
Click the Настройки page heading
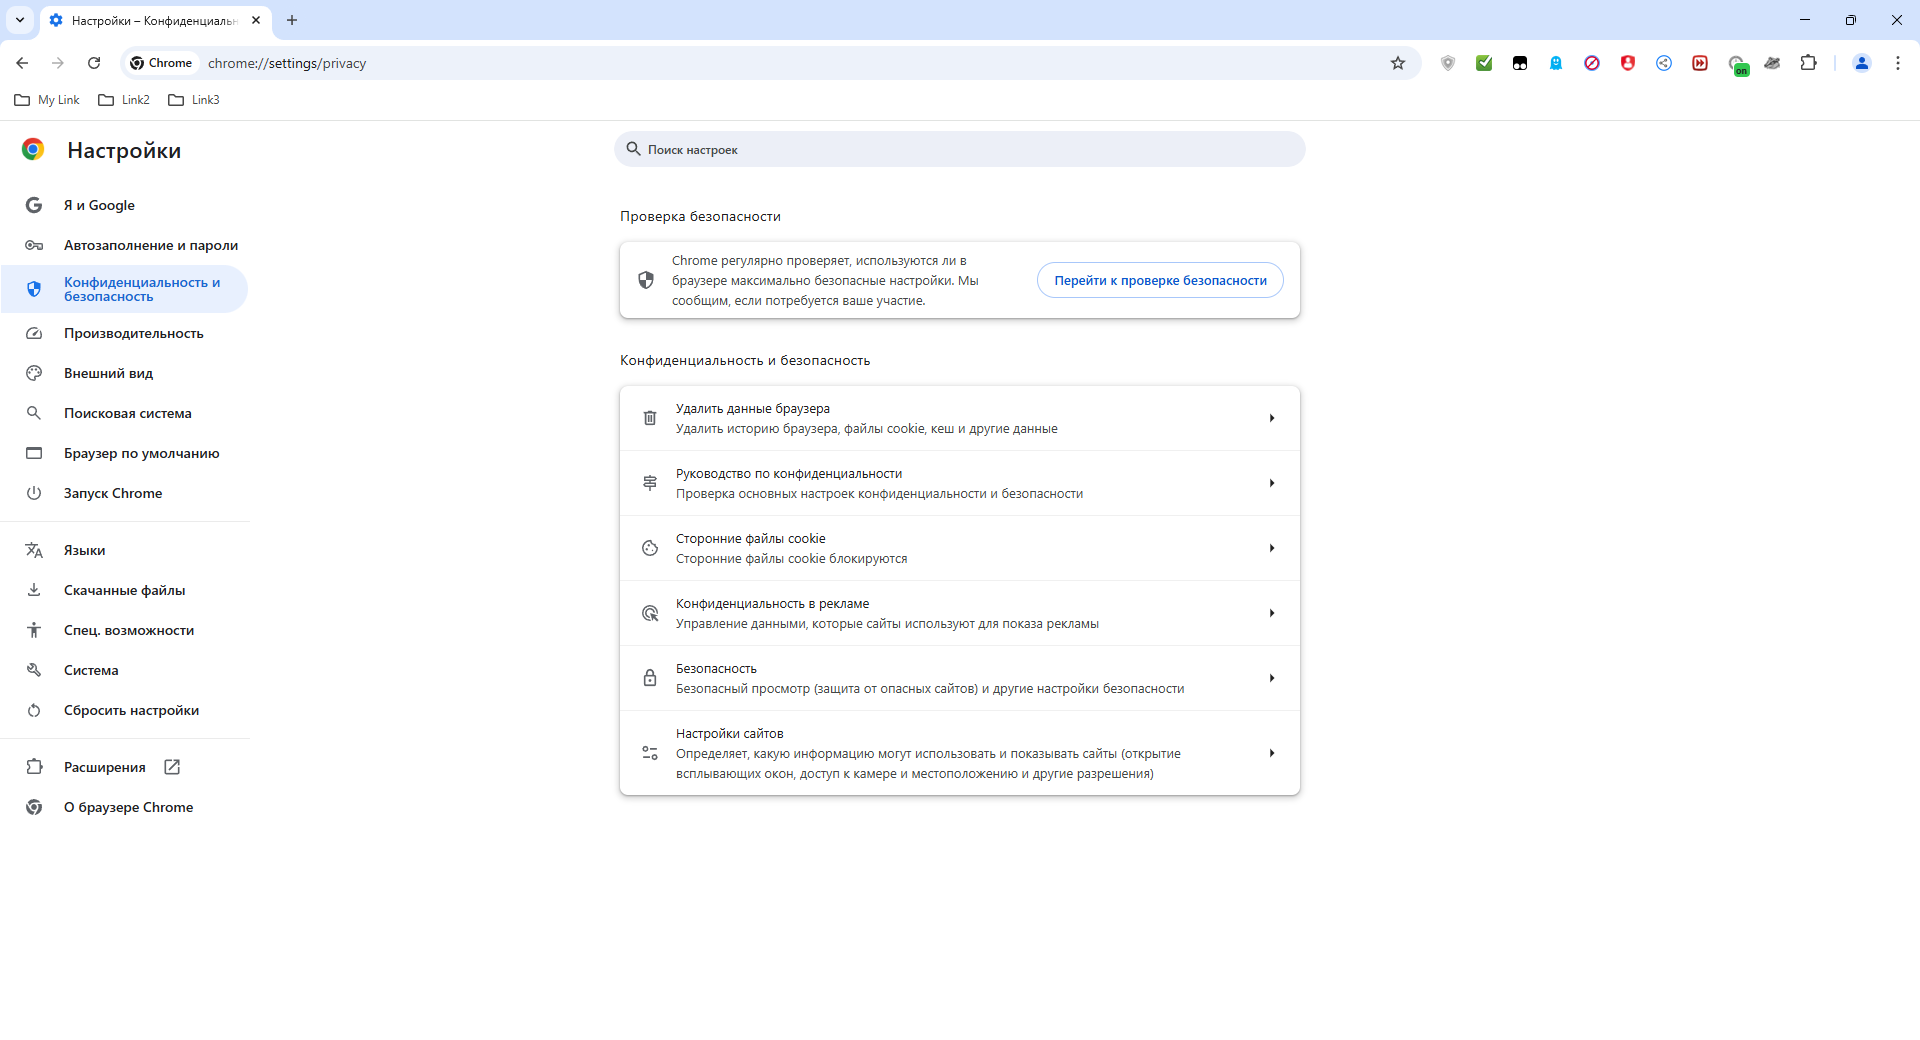(x=124, y=150)
